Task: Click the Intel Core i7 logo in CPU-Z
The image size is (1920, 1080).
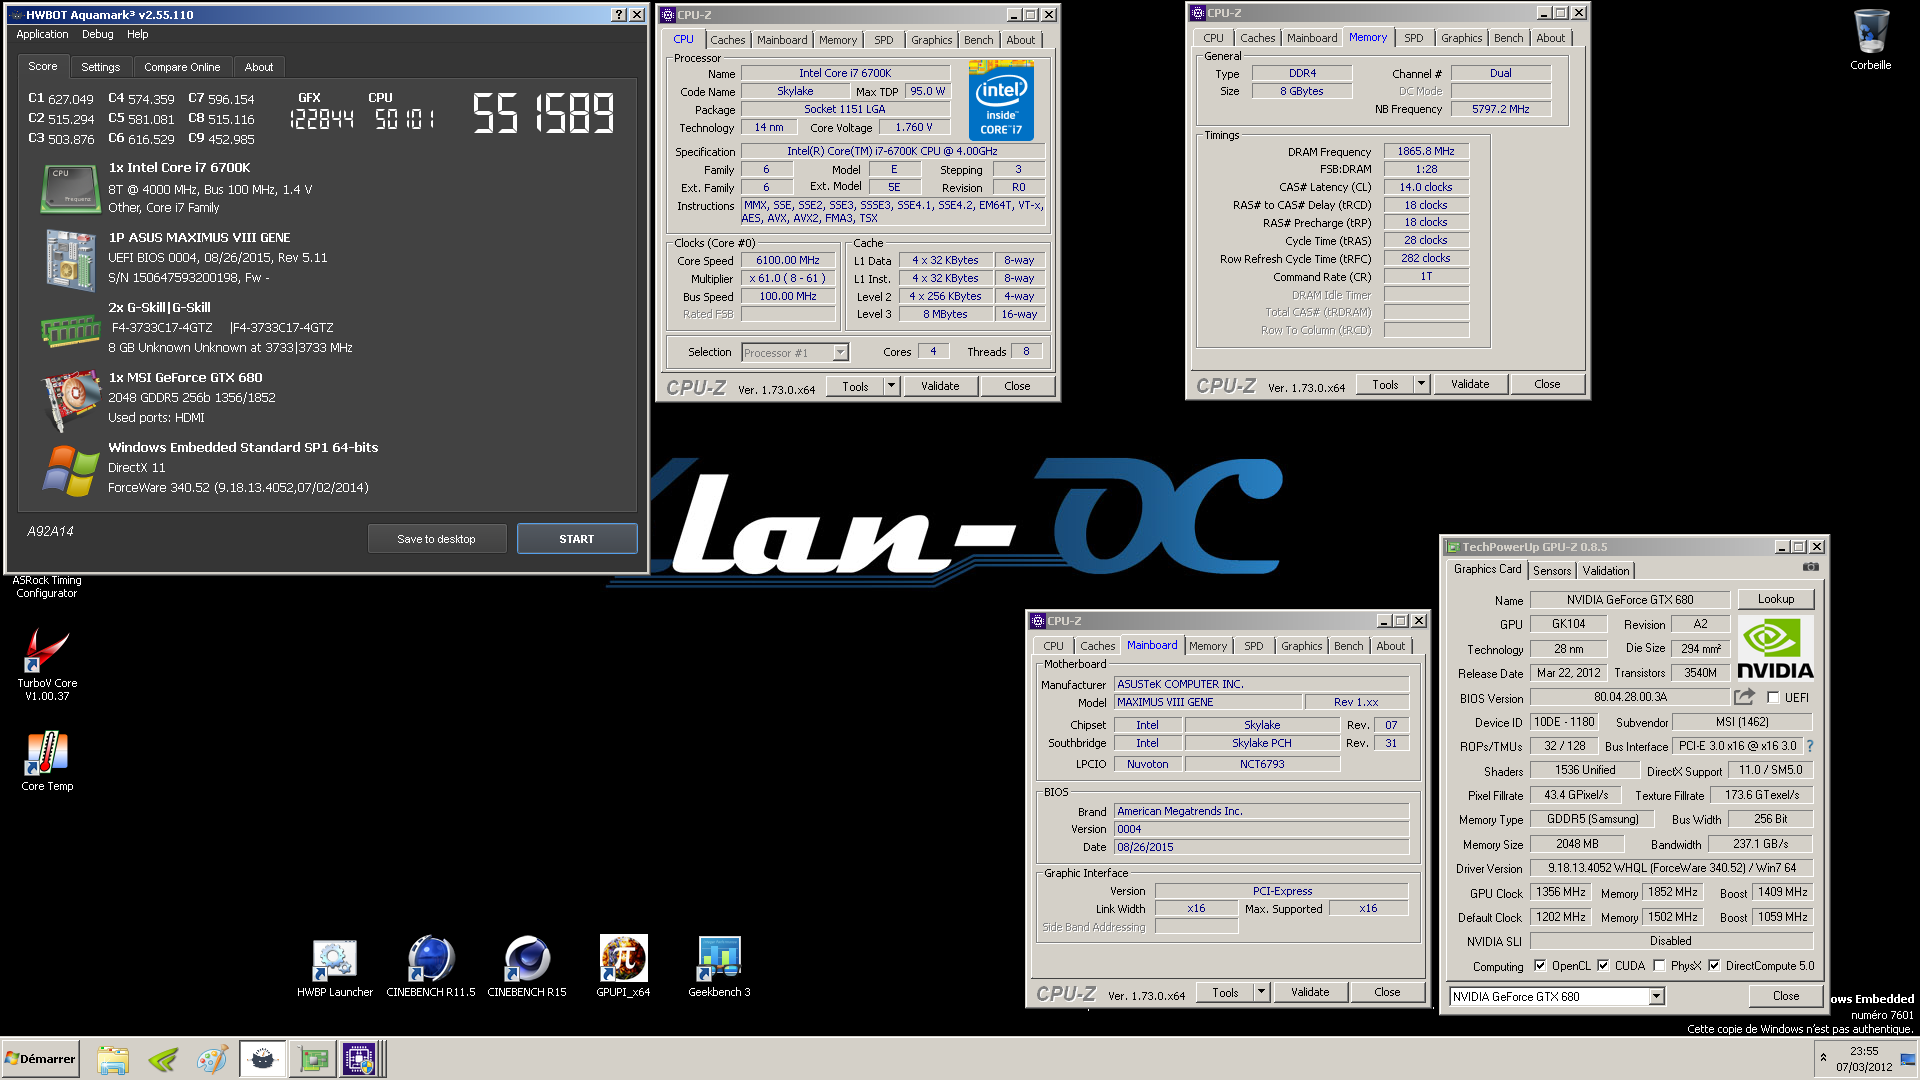Action: coord(1001,99)
